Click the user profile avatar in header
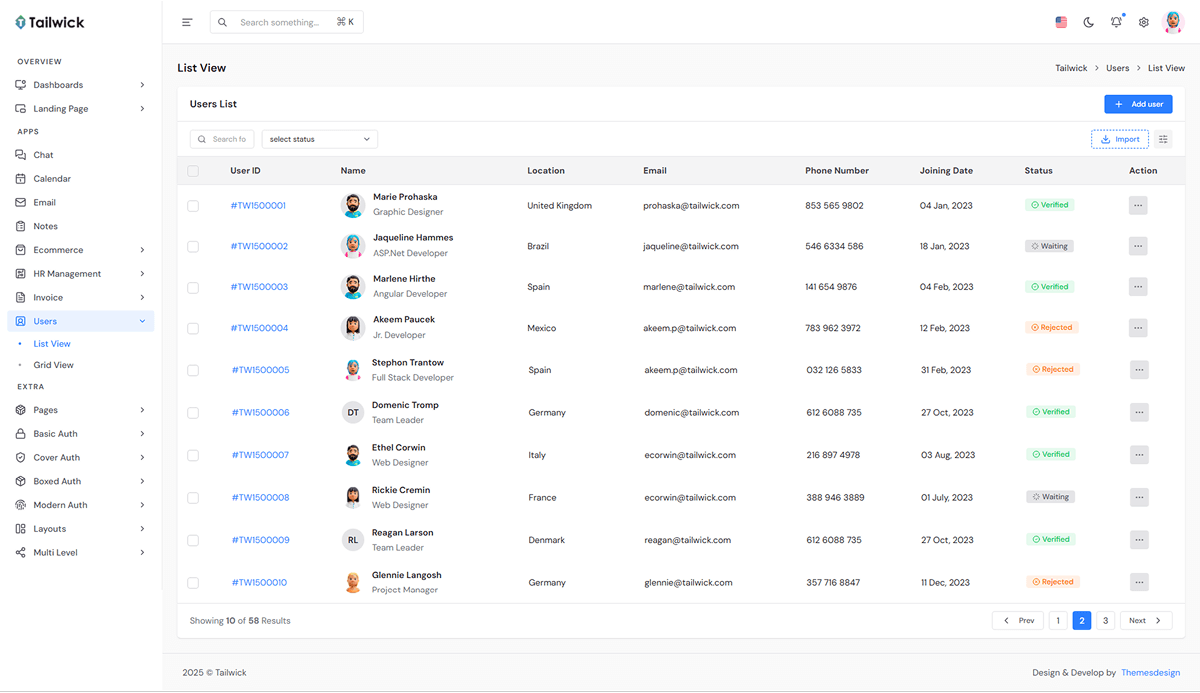The image size is (1200, 693). [1173, 22]
